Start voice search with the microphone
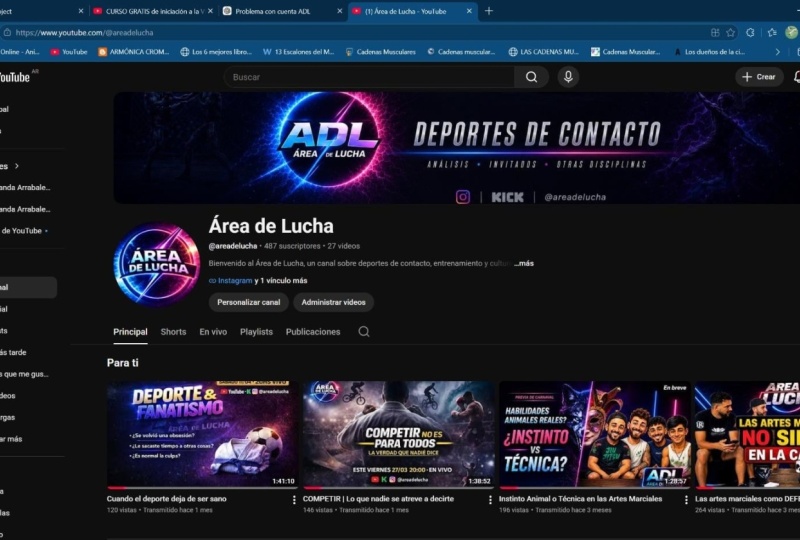800x540 pixels. point(568,77)
